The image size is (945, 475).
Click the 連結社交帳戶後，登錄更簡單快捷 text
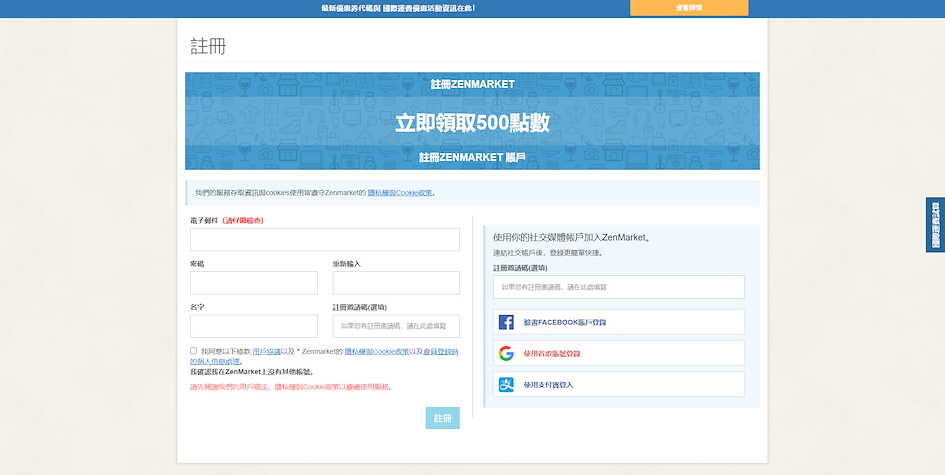pos(548,253)
